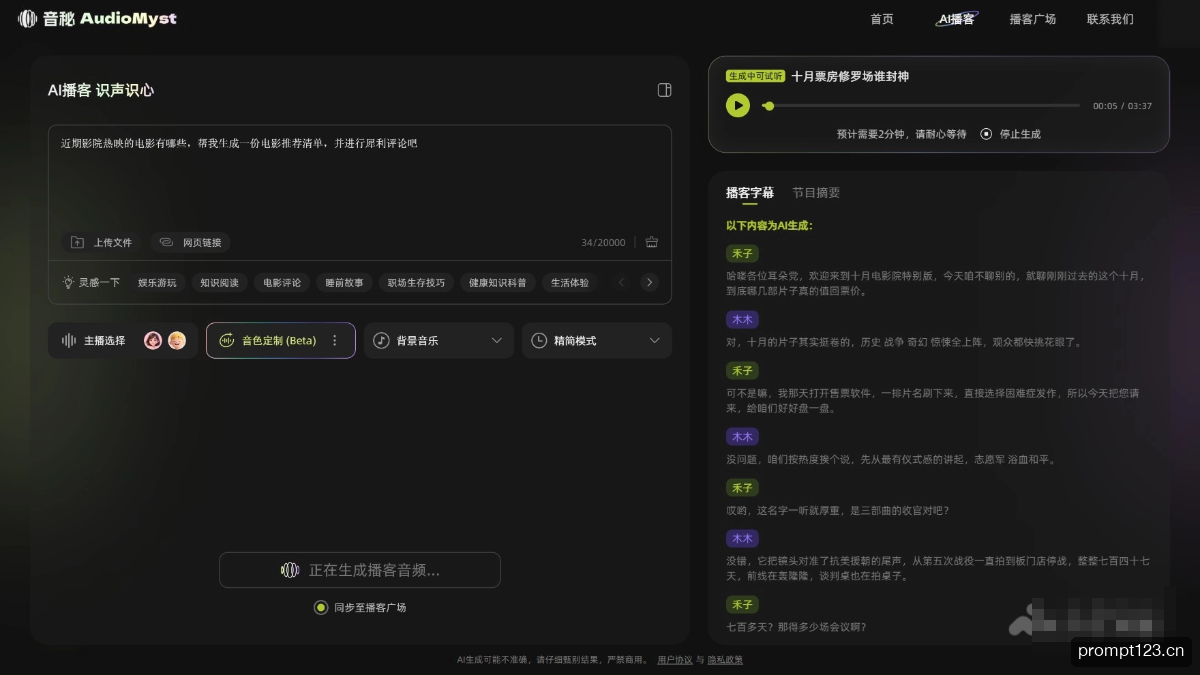Click the 正在生成播客音频 button
Screen dimensions: 1200x675
pyautogui.click(x=360, y=570)
